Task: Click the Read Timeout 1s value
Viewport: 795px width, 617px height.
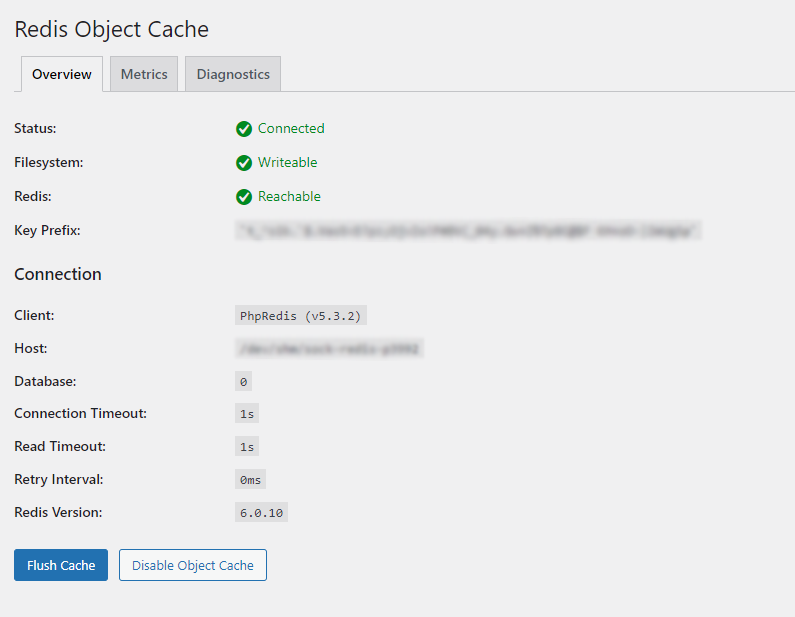Action: pos(247,447)
